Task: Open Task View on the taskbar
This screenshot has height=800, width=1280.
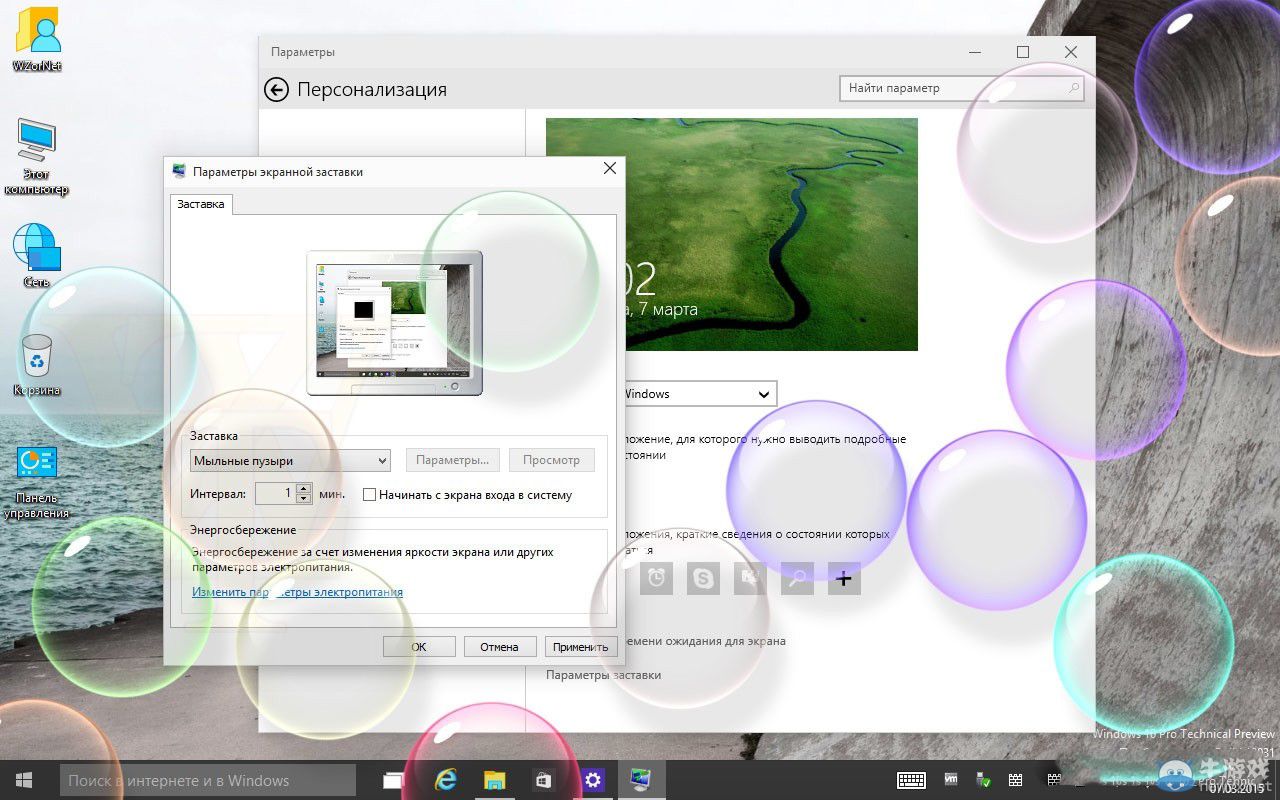Action: 393,780
